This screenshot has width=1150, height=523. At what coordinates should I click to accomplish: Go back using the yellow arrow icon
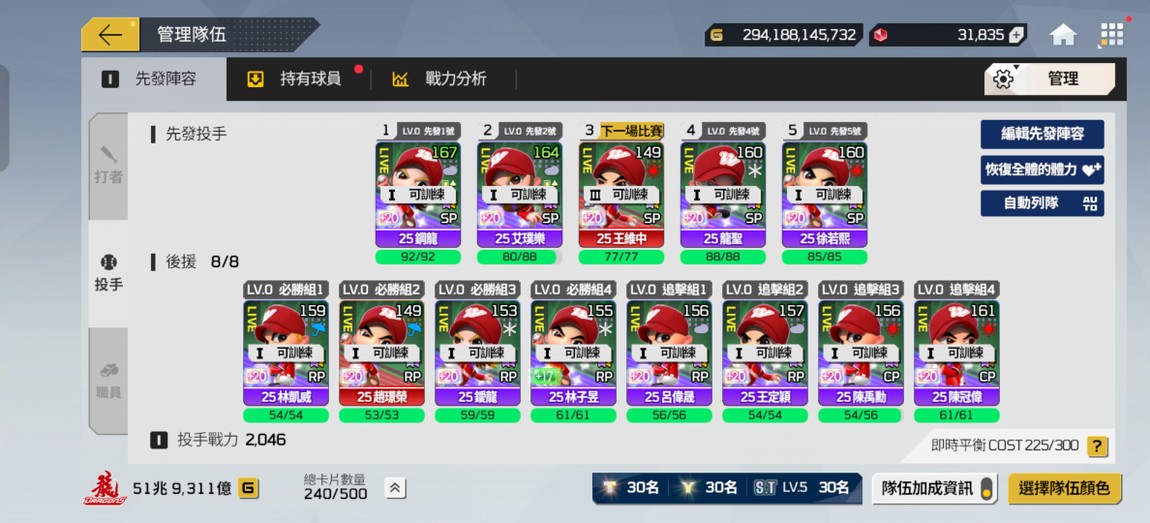tap(110, 34)
